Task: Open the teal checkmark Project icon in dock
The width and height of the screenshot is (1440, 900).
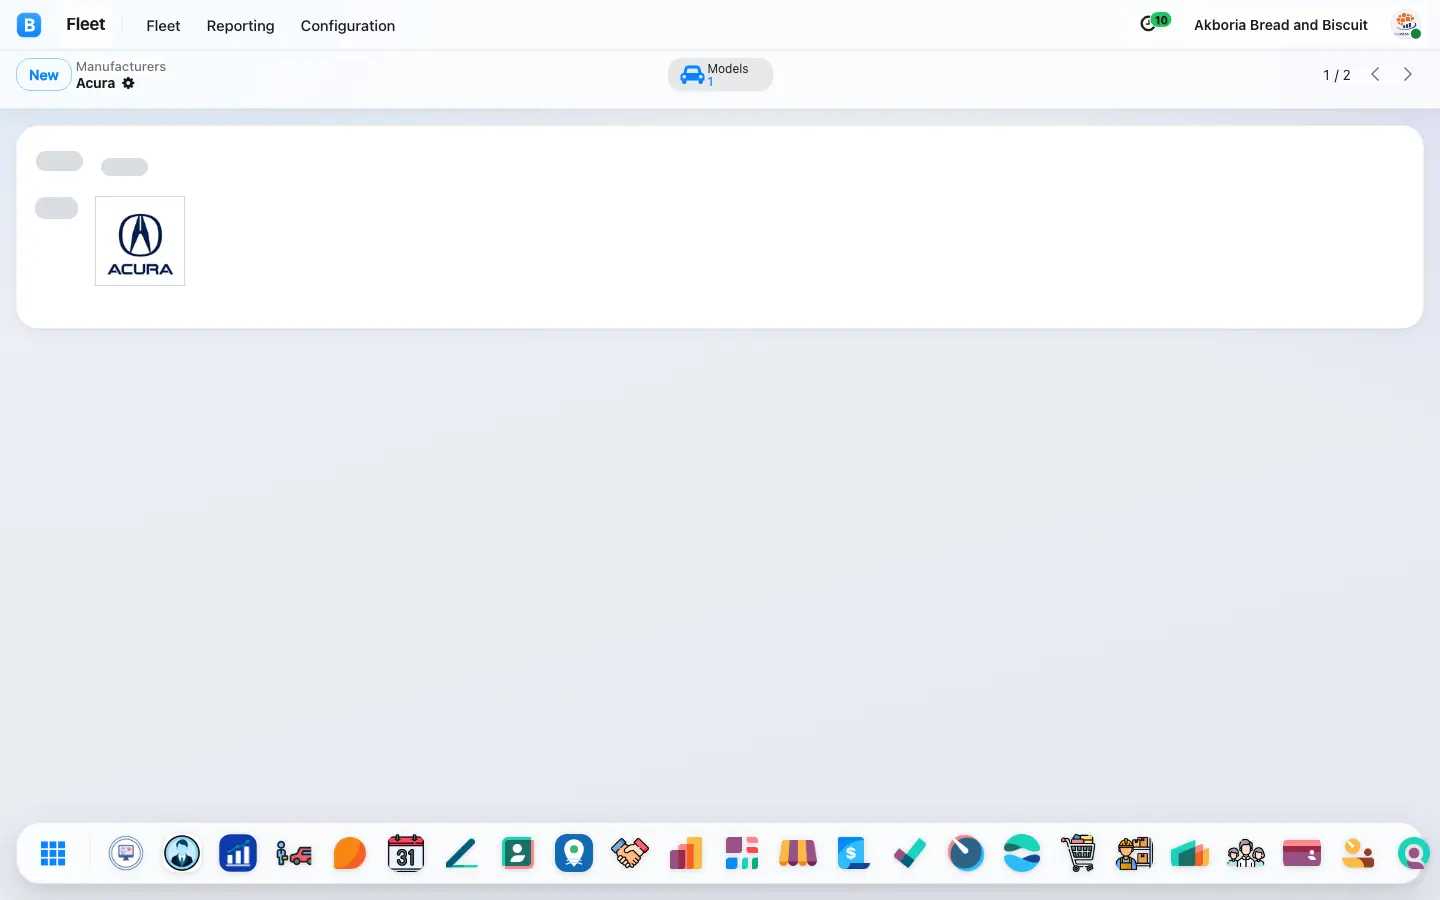Action: coord(910,853)
